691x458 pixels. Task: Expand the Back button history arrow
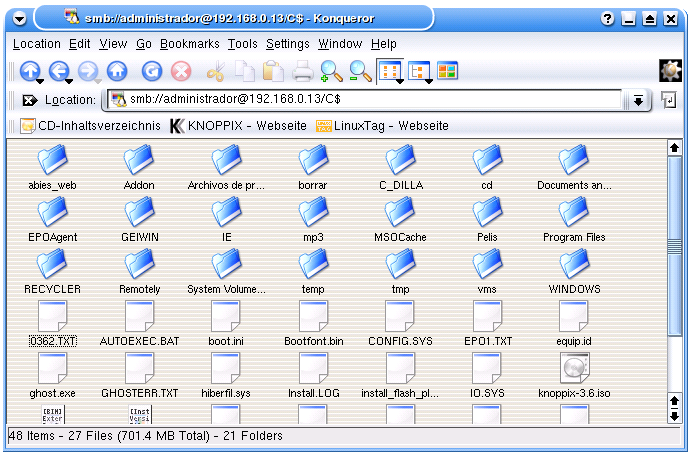point(69,82)
